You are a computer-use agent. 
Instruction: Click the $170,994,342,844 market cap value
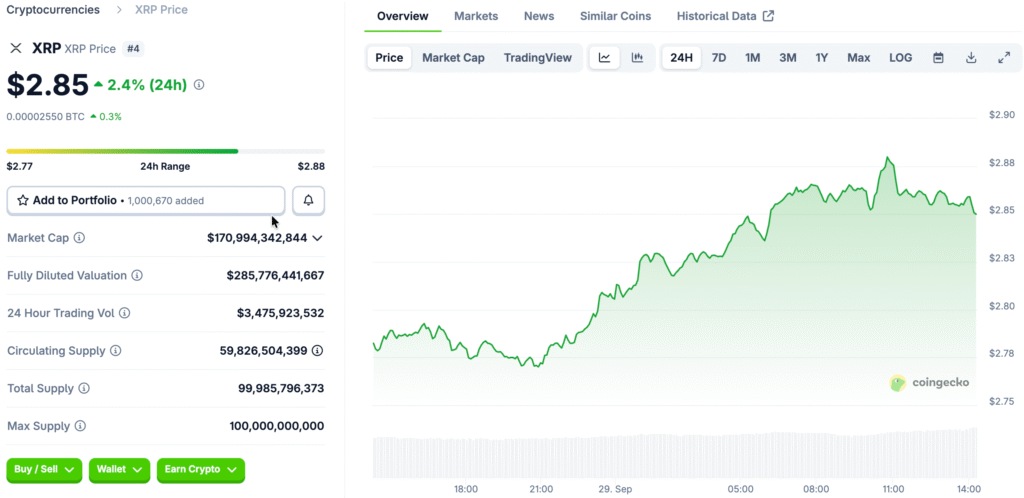point(257,238)
